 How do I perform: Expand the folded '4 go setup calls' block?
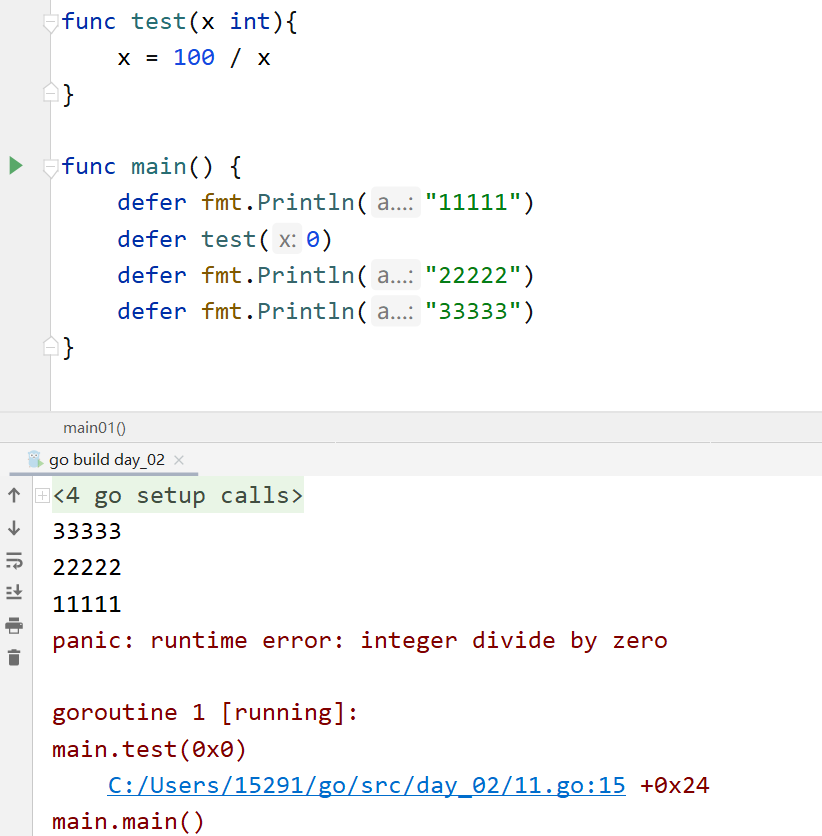(42, 496)
